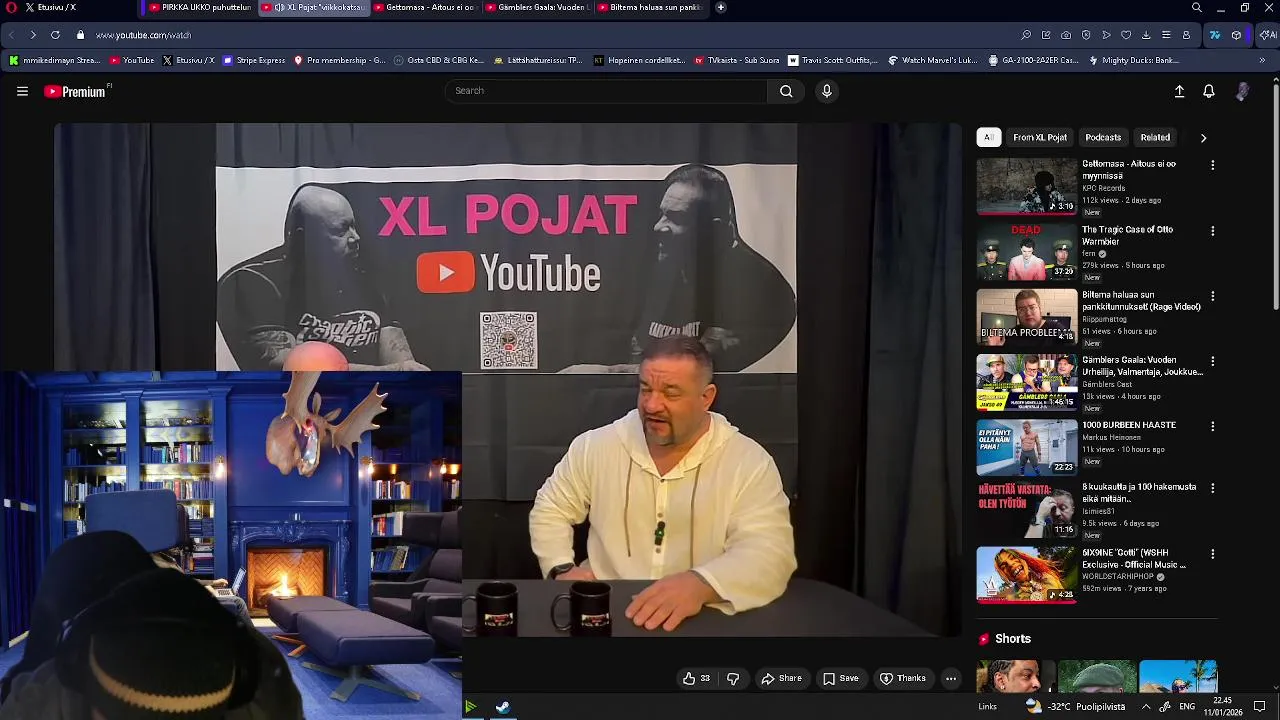1280x720 pixels.
Task: Reload the page in browser toolbar
Action: click(x=55, y=35)
